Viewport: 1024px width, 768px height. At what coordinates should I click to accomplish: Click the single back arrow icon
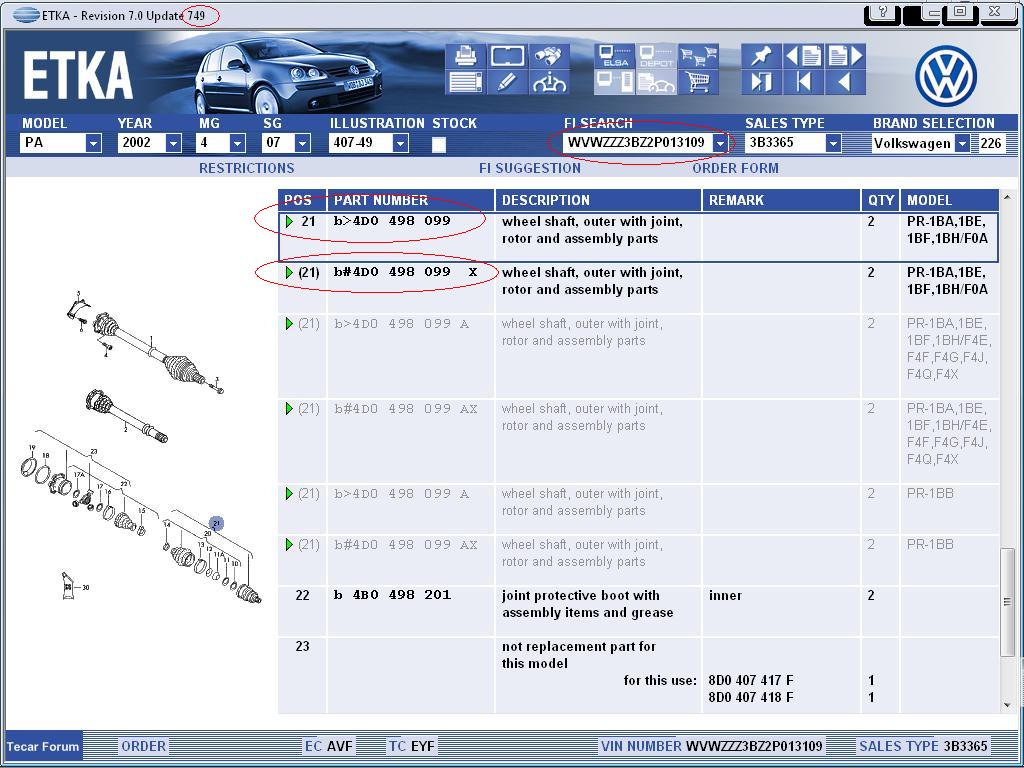point(846,82)
